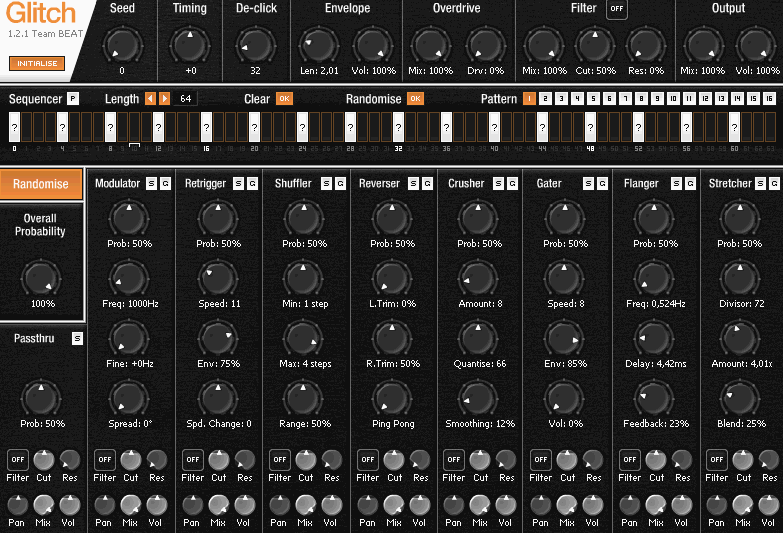The height and width of the screenshot is (533, 783).
Task: Click the Output Vol knob
Action: (756, 45)
